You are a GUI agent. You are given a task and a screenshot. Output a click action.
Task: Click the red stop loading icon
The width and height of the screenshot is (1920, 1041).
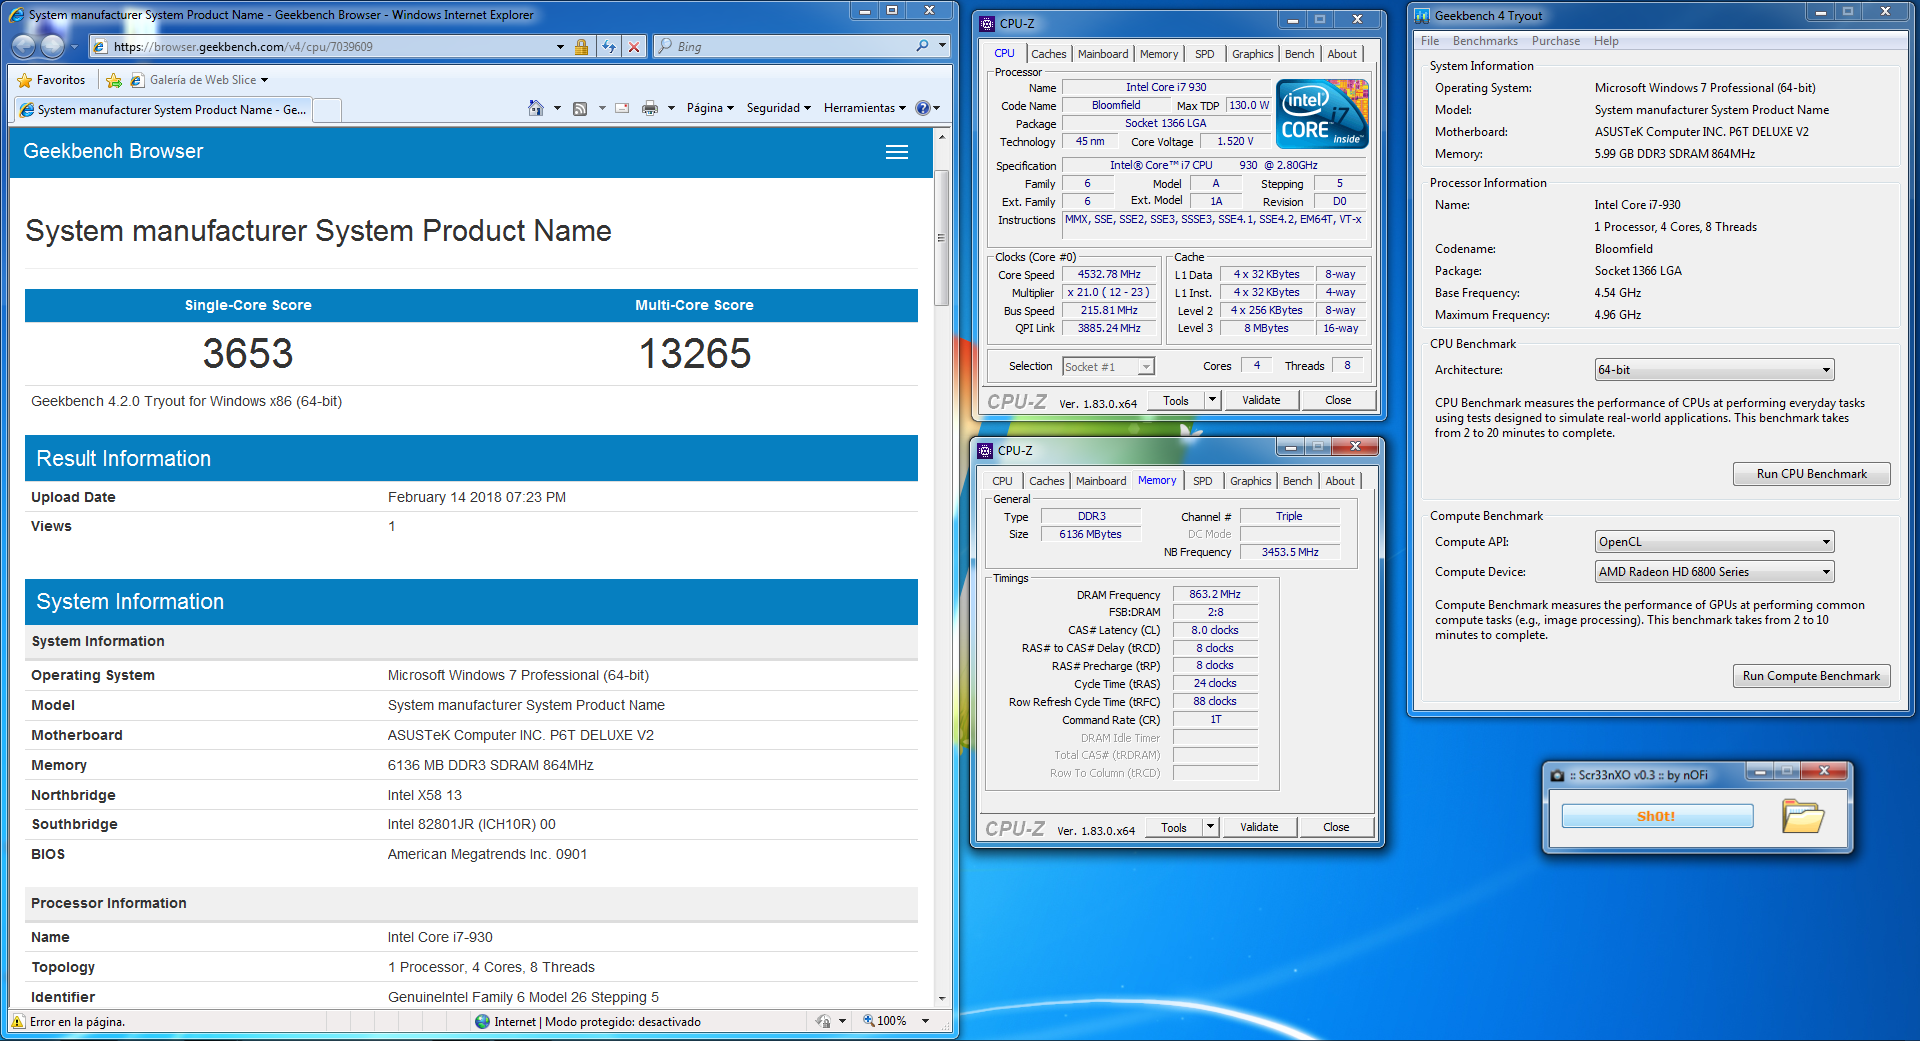pyautogui.click(x=633, y=47)
